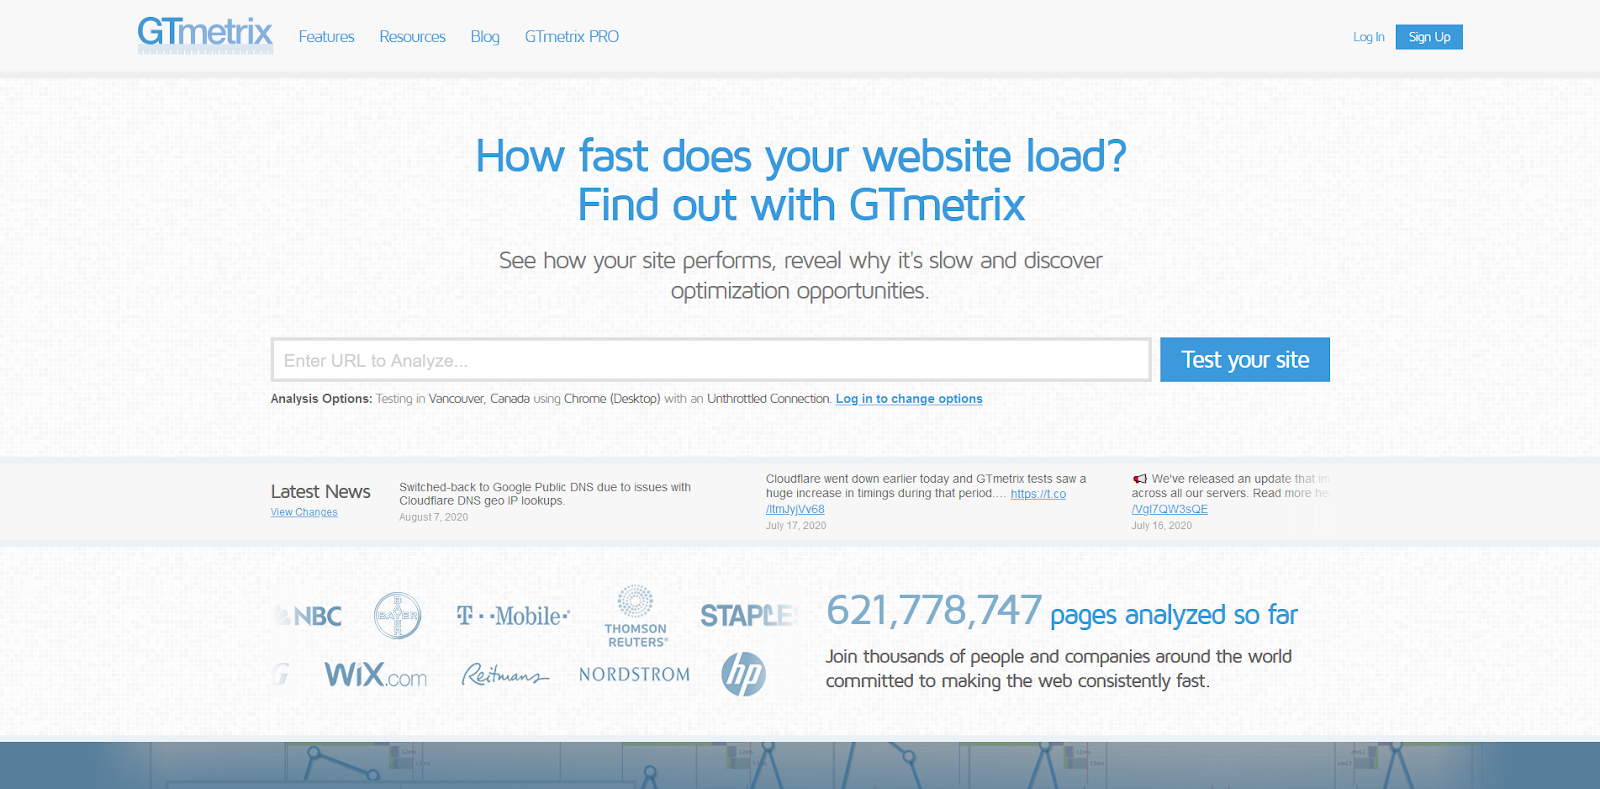Click the NBC logo
The width and height of the screenshot is (1600, 789).
[x=312, y=616]
